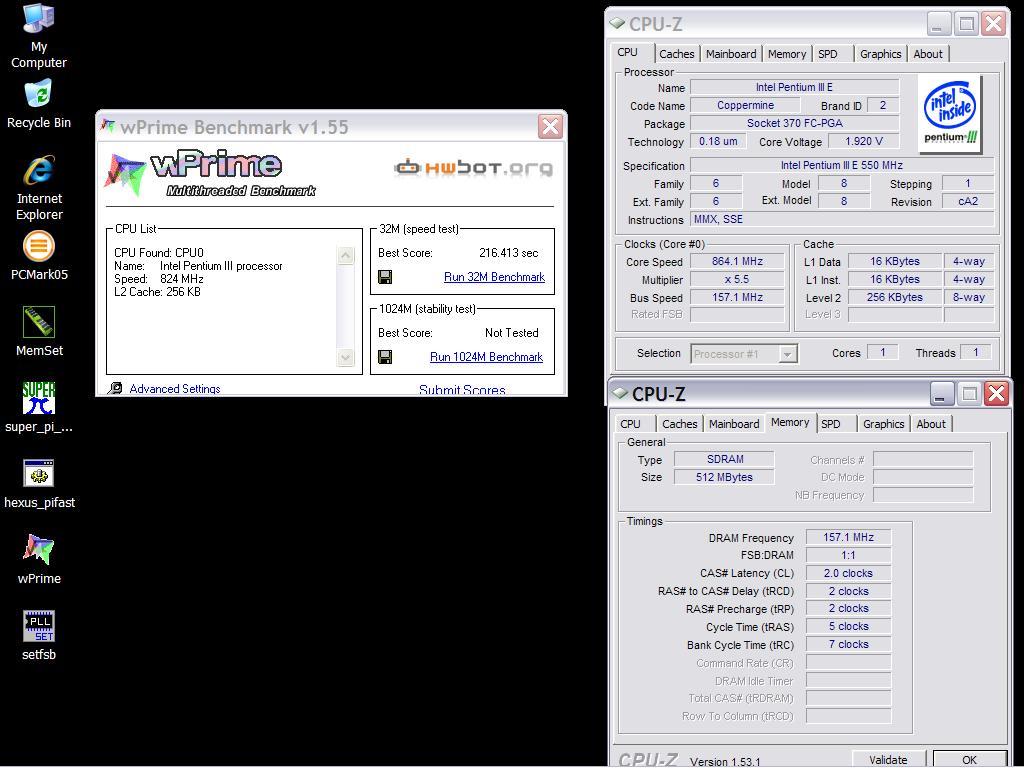This screenshot has height=768, width=1024.
Task: Click the floppy save icon under 32M test
Action: tap(385, 277)
